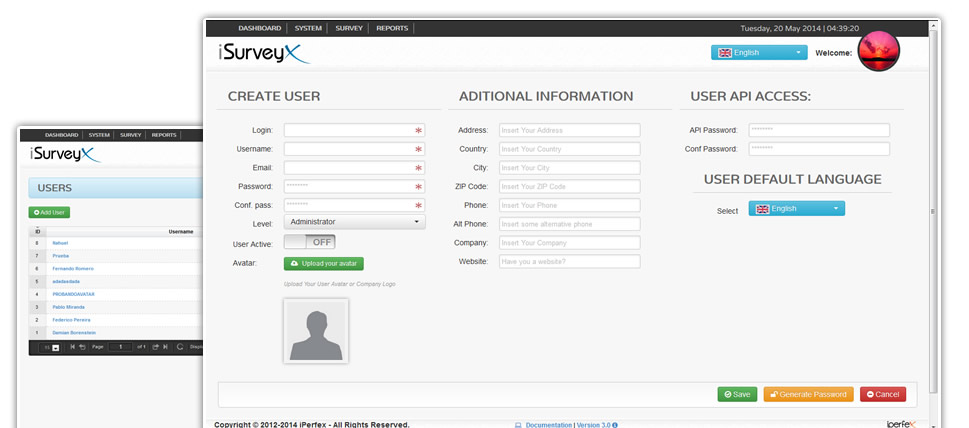Viewport: 969px width, 428px height.
Task: Open user adadasdada in Users table
Action: [x=66, y=282]
